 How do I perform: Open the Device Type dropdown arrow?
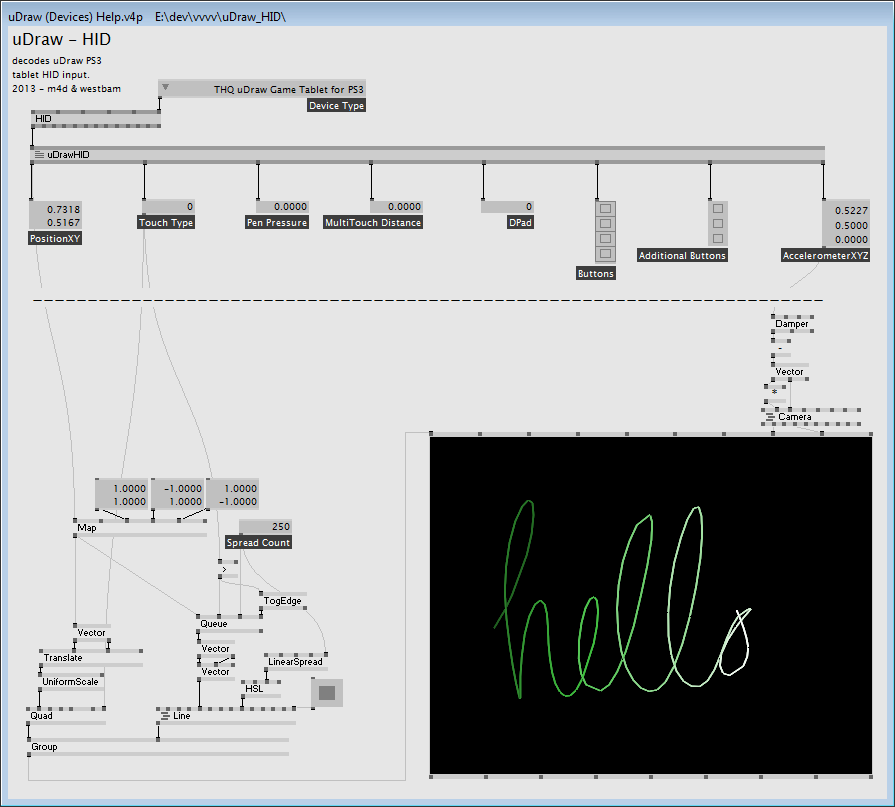pyautogui.click(x=166, y=88)
